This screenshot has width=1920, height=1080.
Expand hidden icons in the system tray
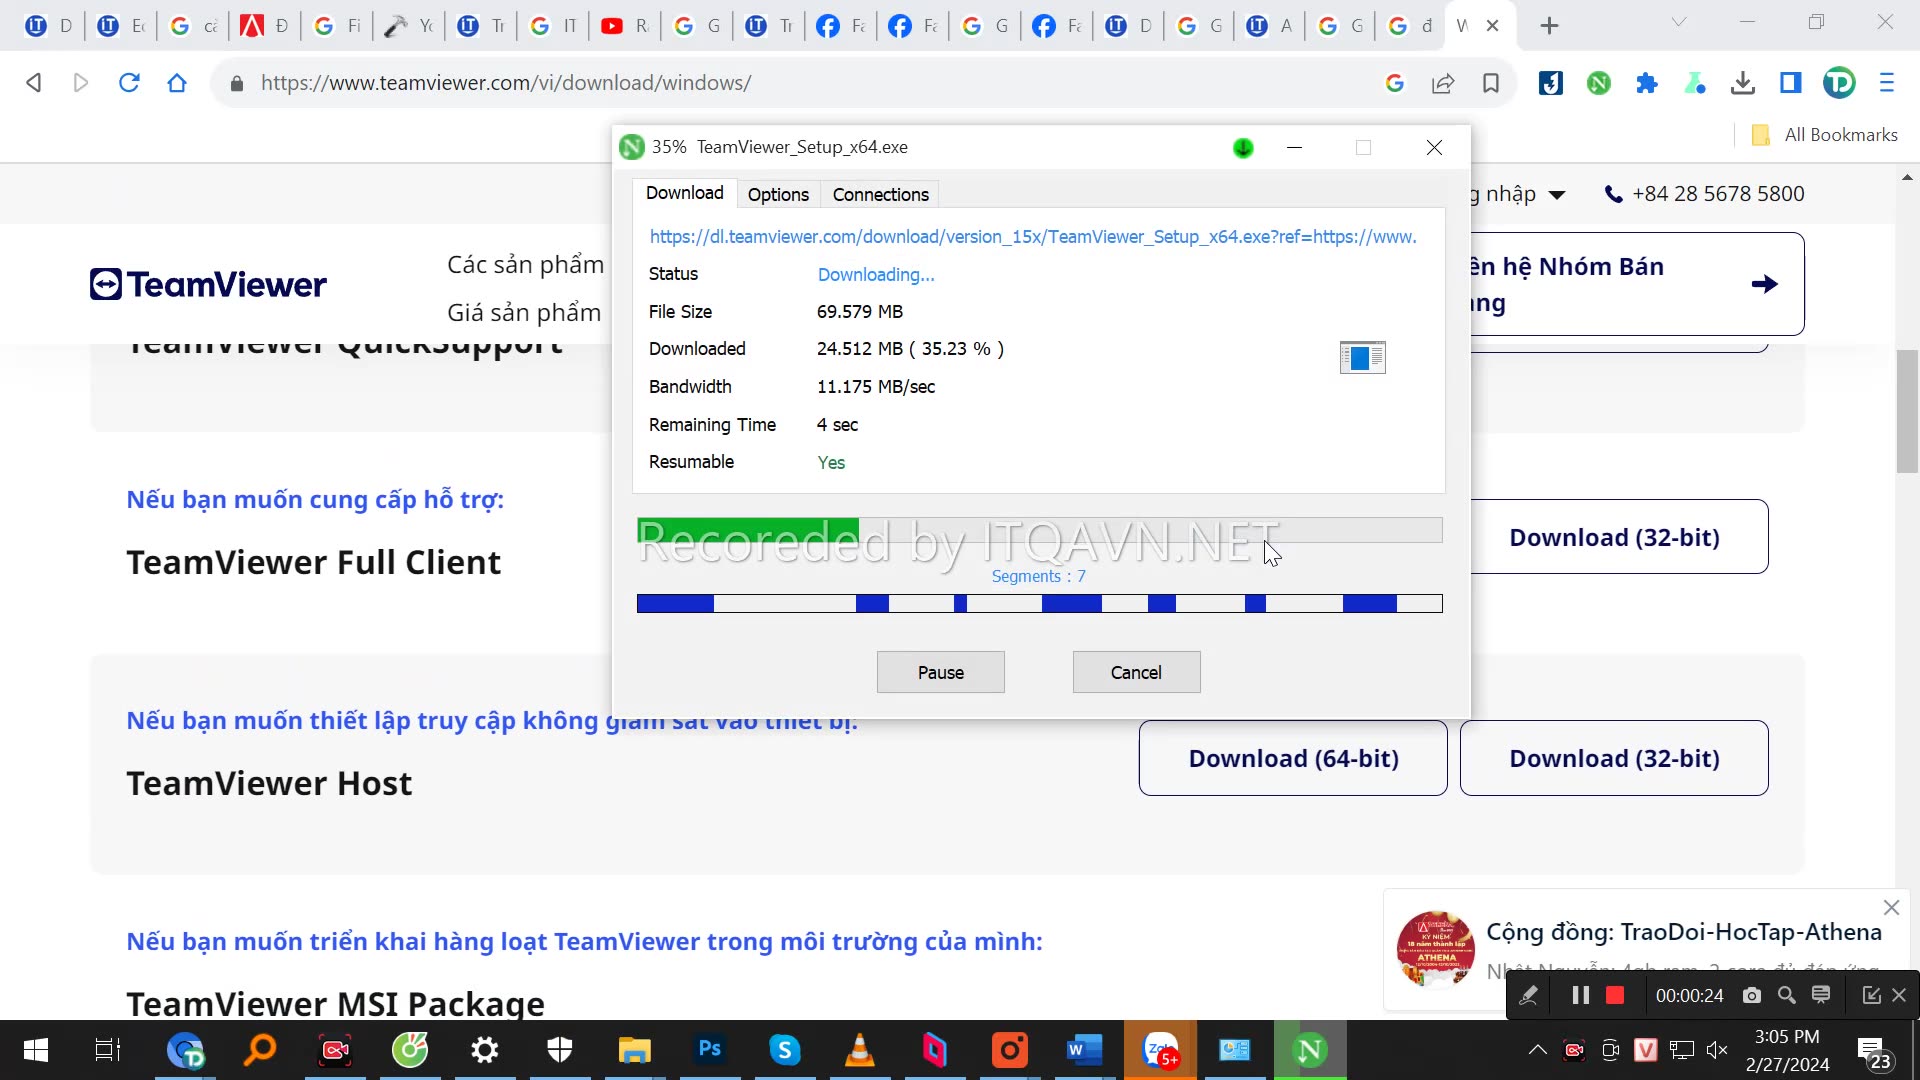tap(1537, 1049)
